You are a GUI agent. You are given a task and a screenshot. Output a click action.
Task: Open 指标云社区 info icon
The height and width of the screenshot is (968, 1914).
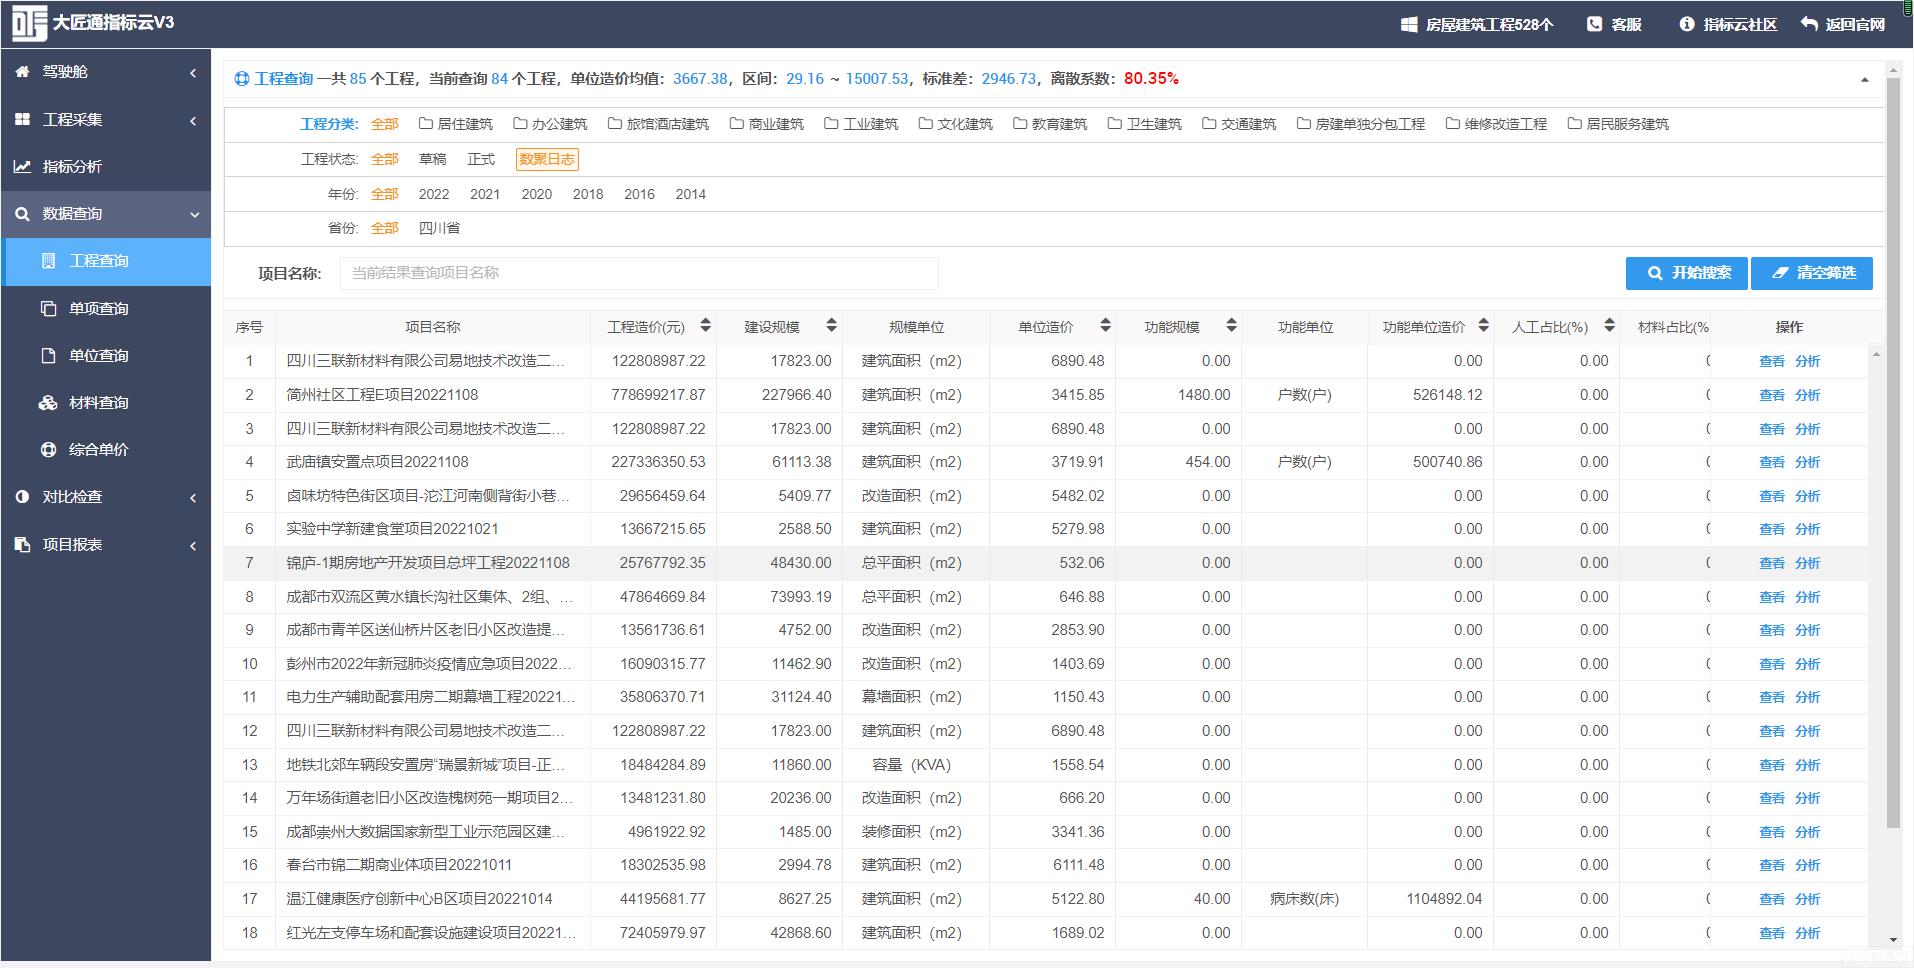tap(1687, 24)
